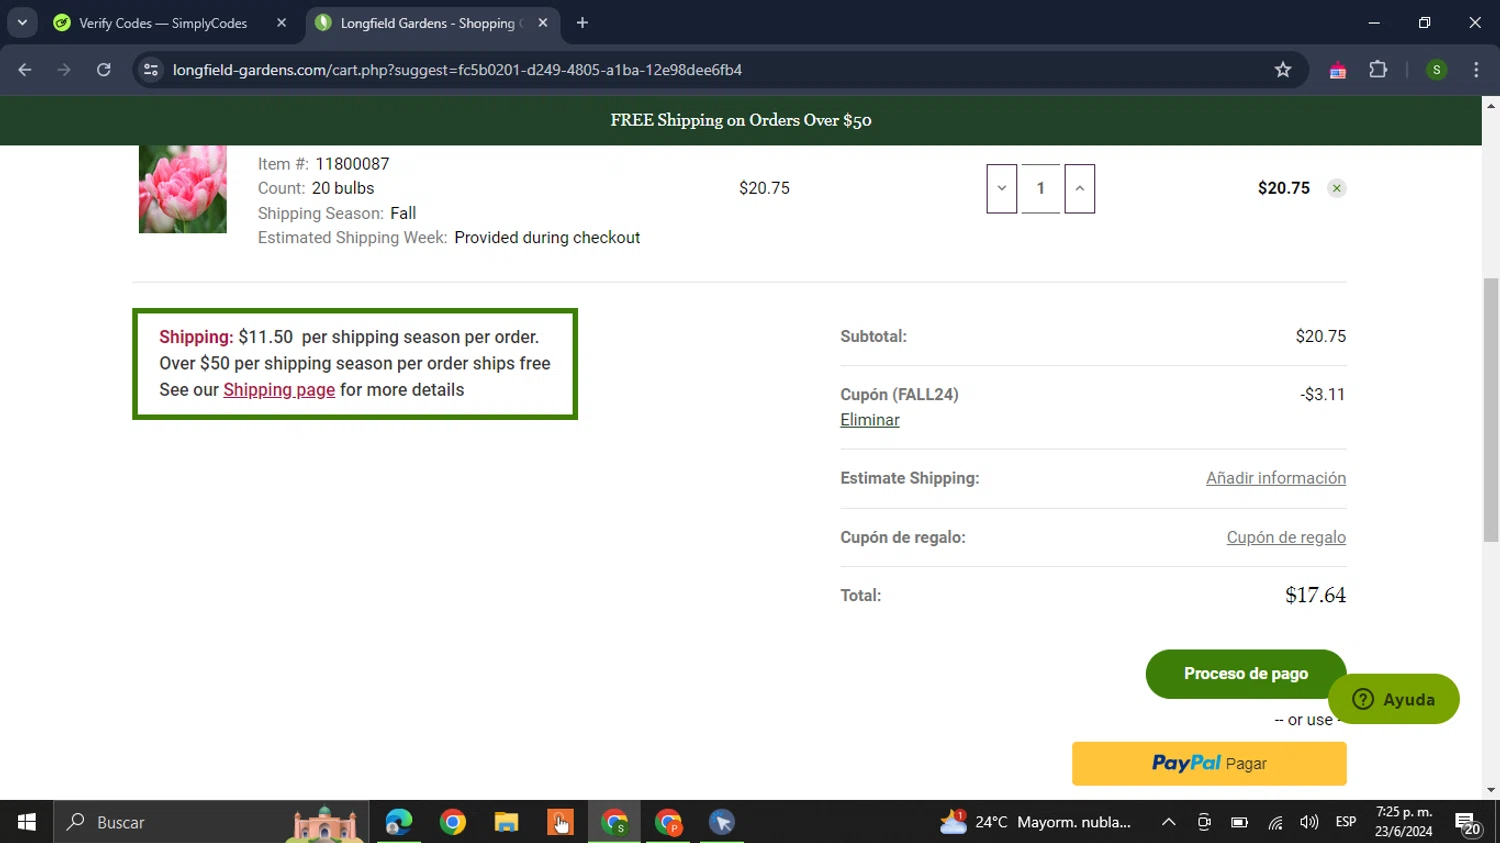Viewport: 1500px width, 843px height.
Task: Pay with the PayPal Pagar button
Action: 1209,763
